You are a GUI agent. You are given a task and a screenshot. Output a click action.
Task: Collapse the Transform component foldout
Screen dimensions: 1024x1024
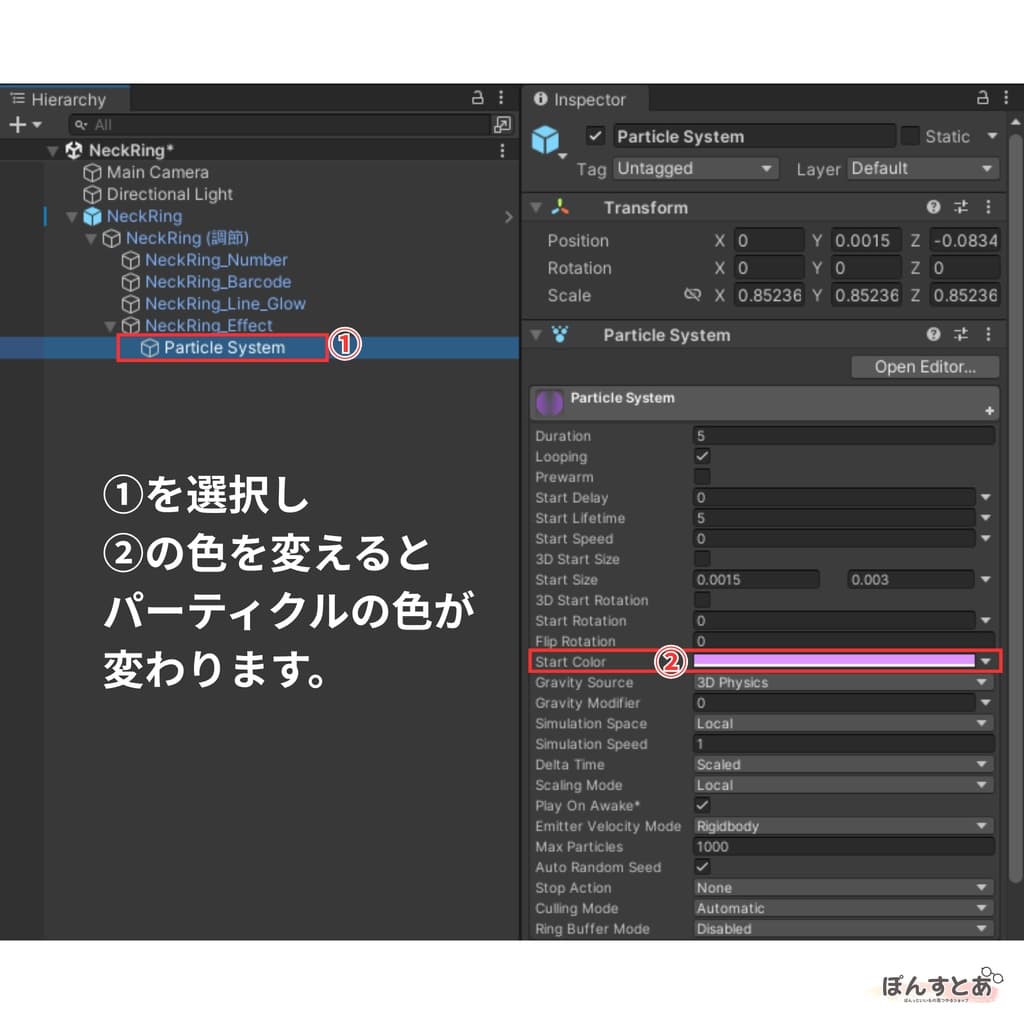[x=536, y=208]
